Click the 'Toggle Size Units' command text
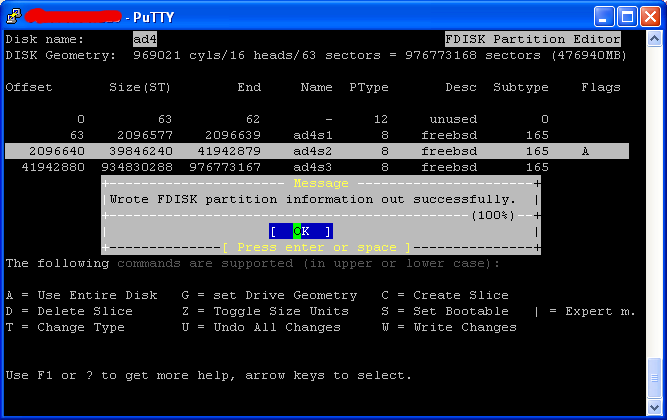Image resolution: width=667 pixels, height=420 pixels. (x=281, y=311)
